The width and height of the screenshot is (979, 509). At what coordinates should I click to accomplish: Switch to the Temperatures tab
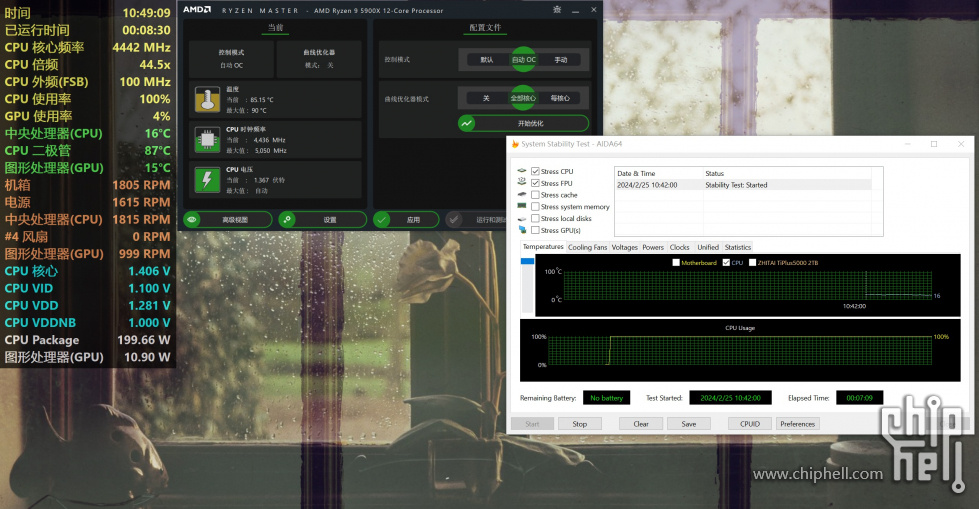tap(543, 247)
